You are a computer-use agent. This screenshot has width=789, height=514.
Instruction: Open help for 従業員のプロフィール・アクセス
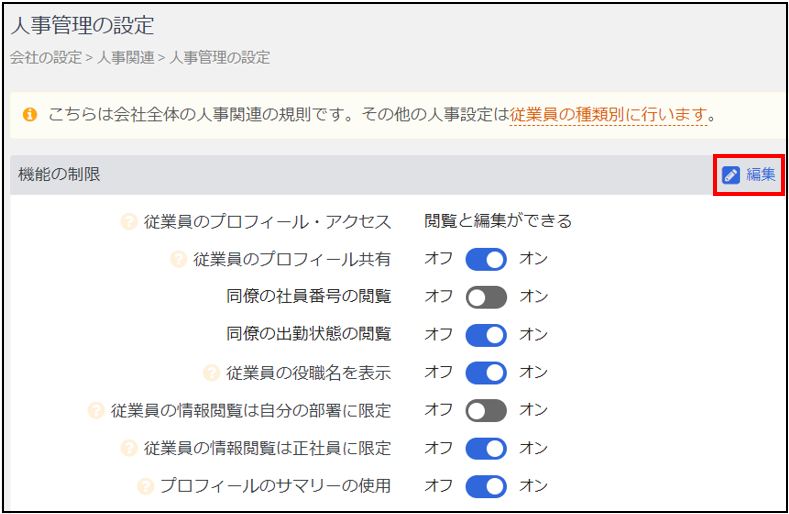pos(129,222)
